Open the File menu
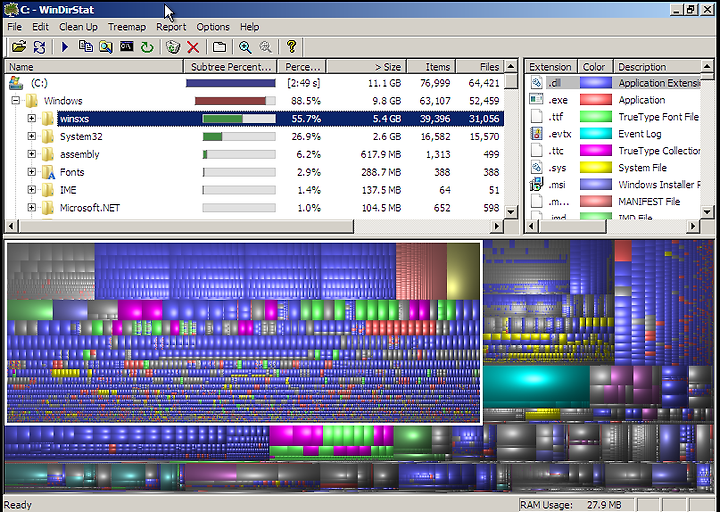 tap(14, 27)
